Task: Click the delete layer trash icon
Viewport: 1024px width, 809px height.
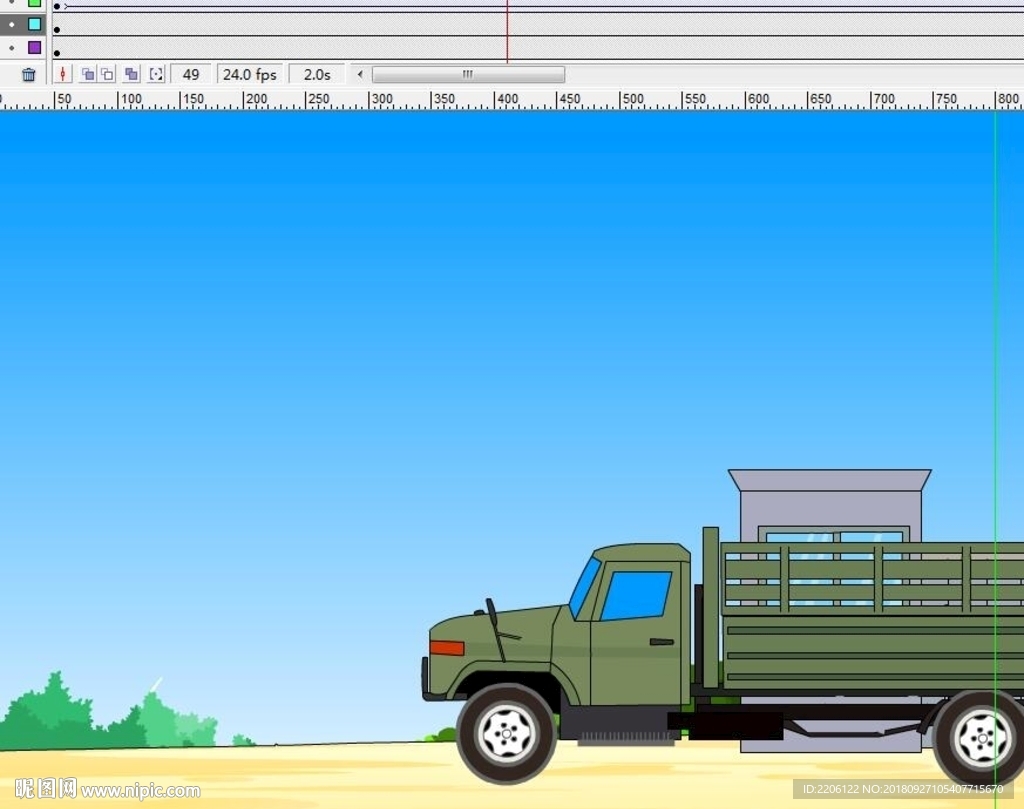Action: tap(28, 74)
